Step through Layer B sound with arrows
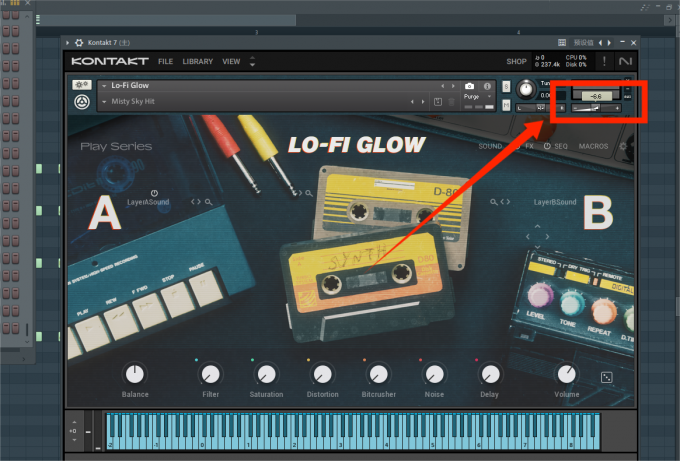The height and width of the screenshot is (461, 680). click(505, 202)
